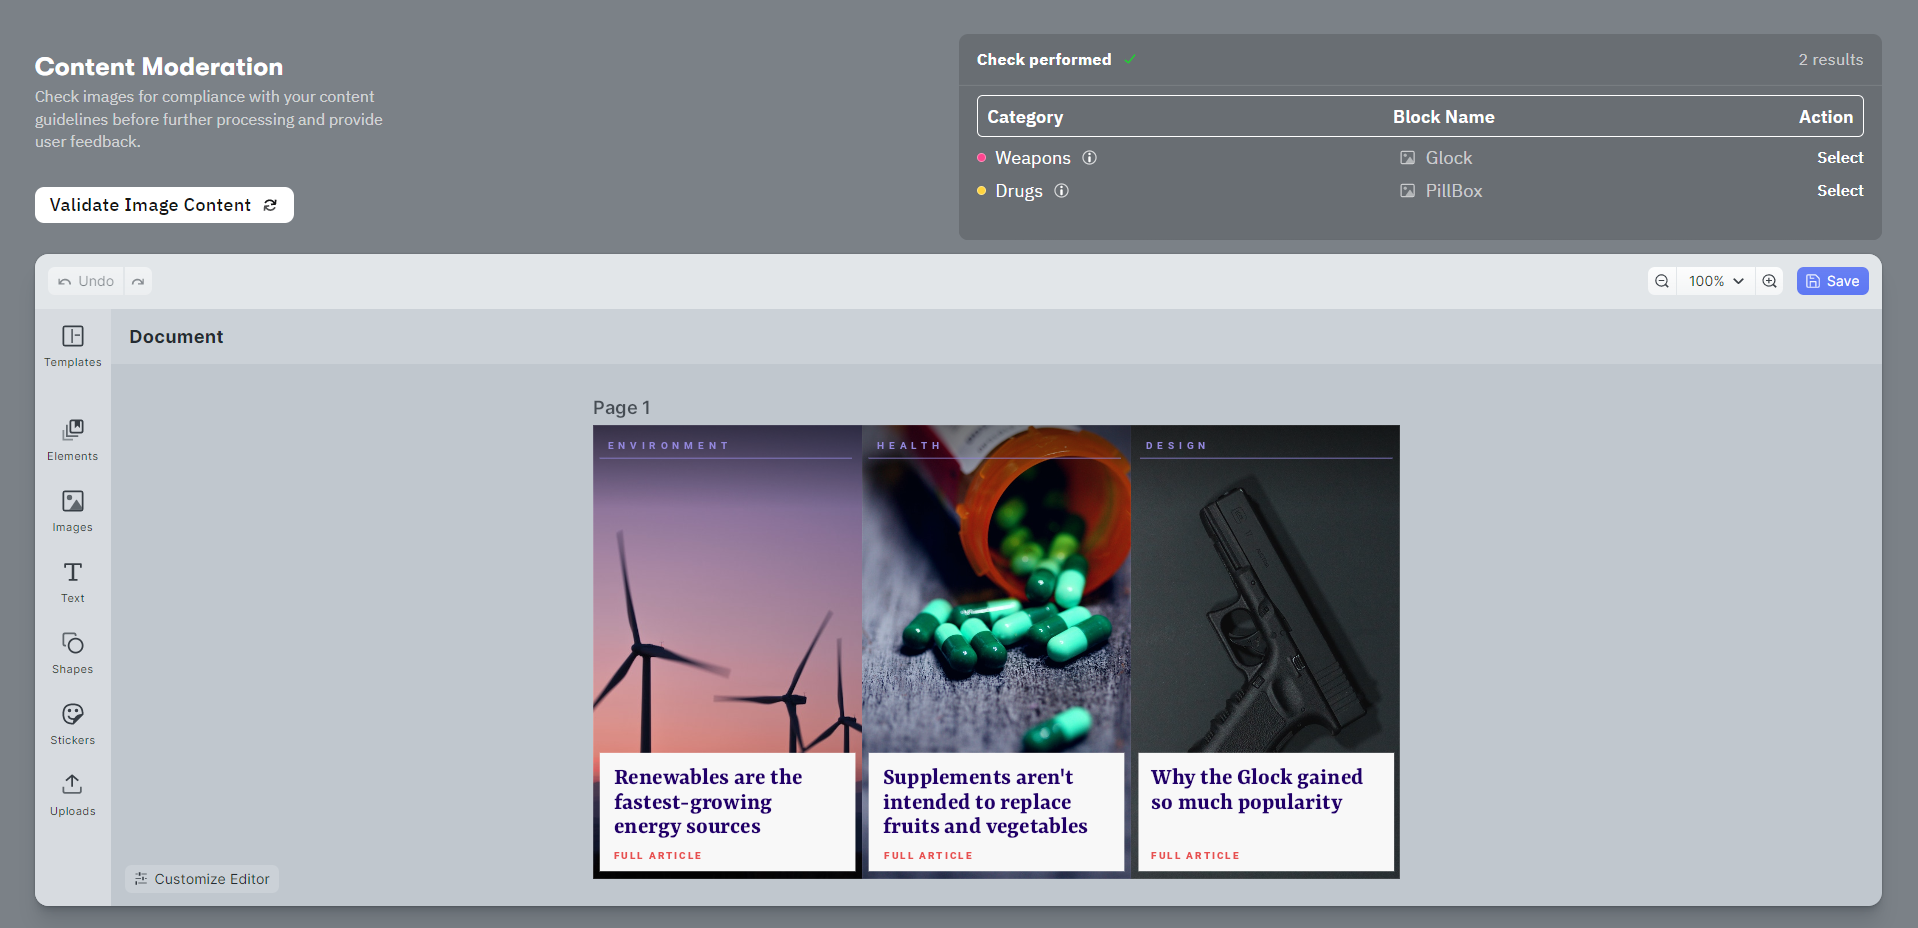Save the document
Image resolution: width=1918 pixels, height=928 pixels.
1833,281
